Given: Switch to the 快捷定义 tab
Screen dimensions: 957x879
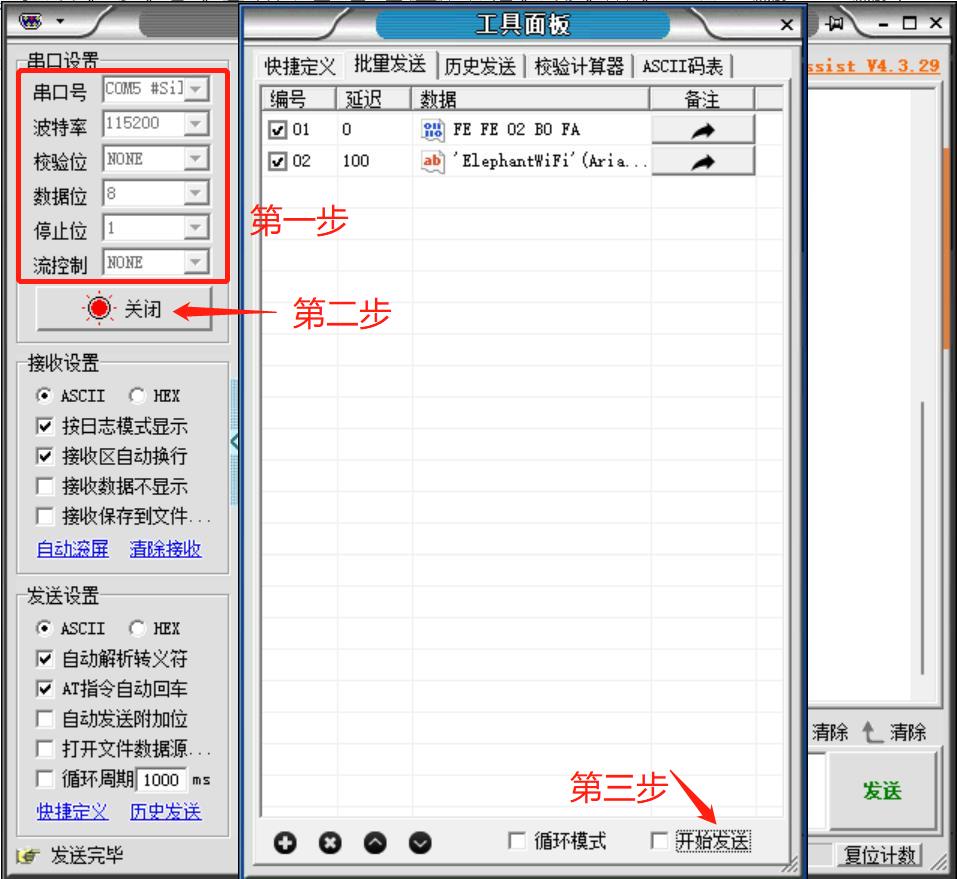Looking at the screenshot, I should pyautogui.click(x=300, y=67).
